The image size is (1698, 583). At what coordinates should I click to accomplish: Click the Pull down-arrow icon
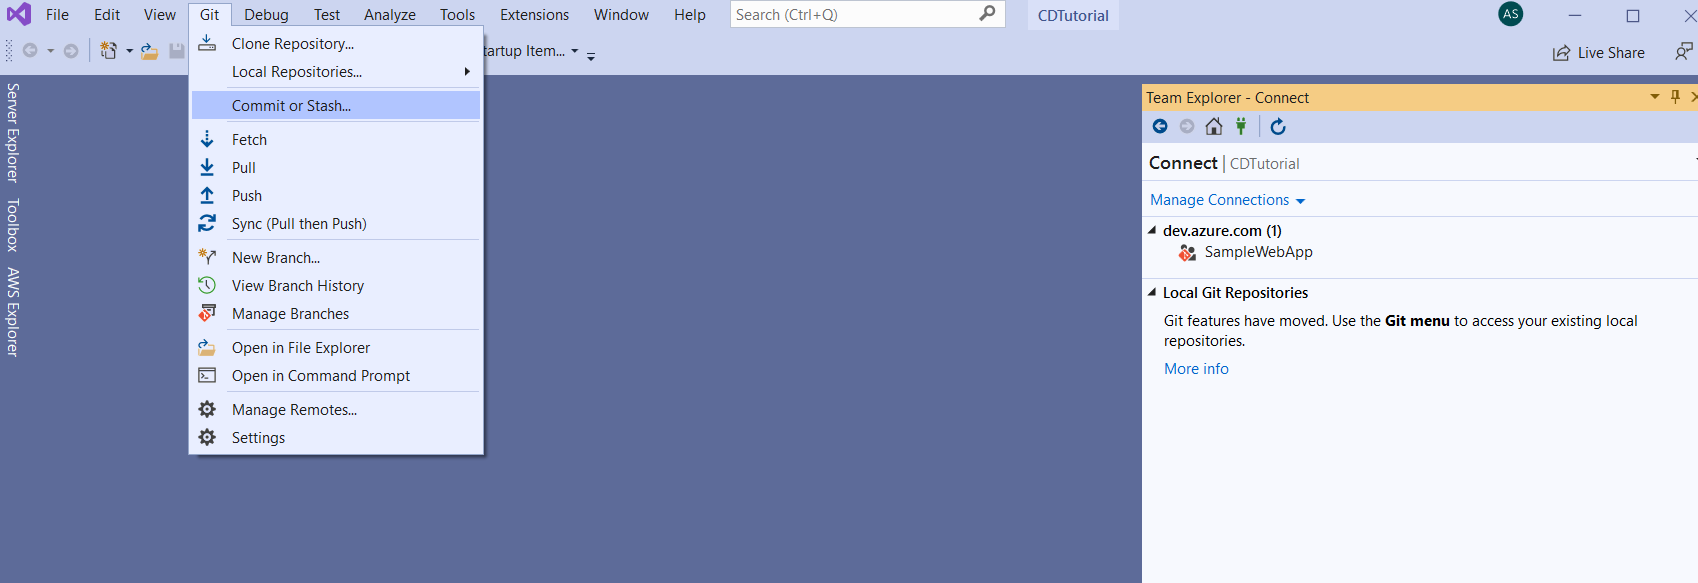207,167
